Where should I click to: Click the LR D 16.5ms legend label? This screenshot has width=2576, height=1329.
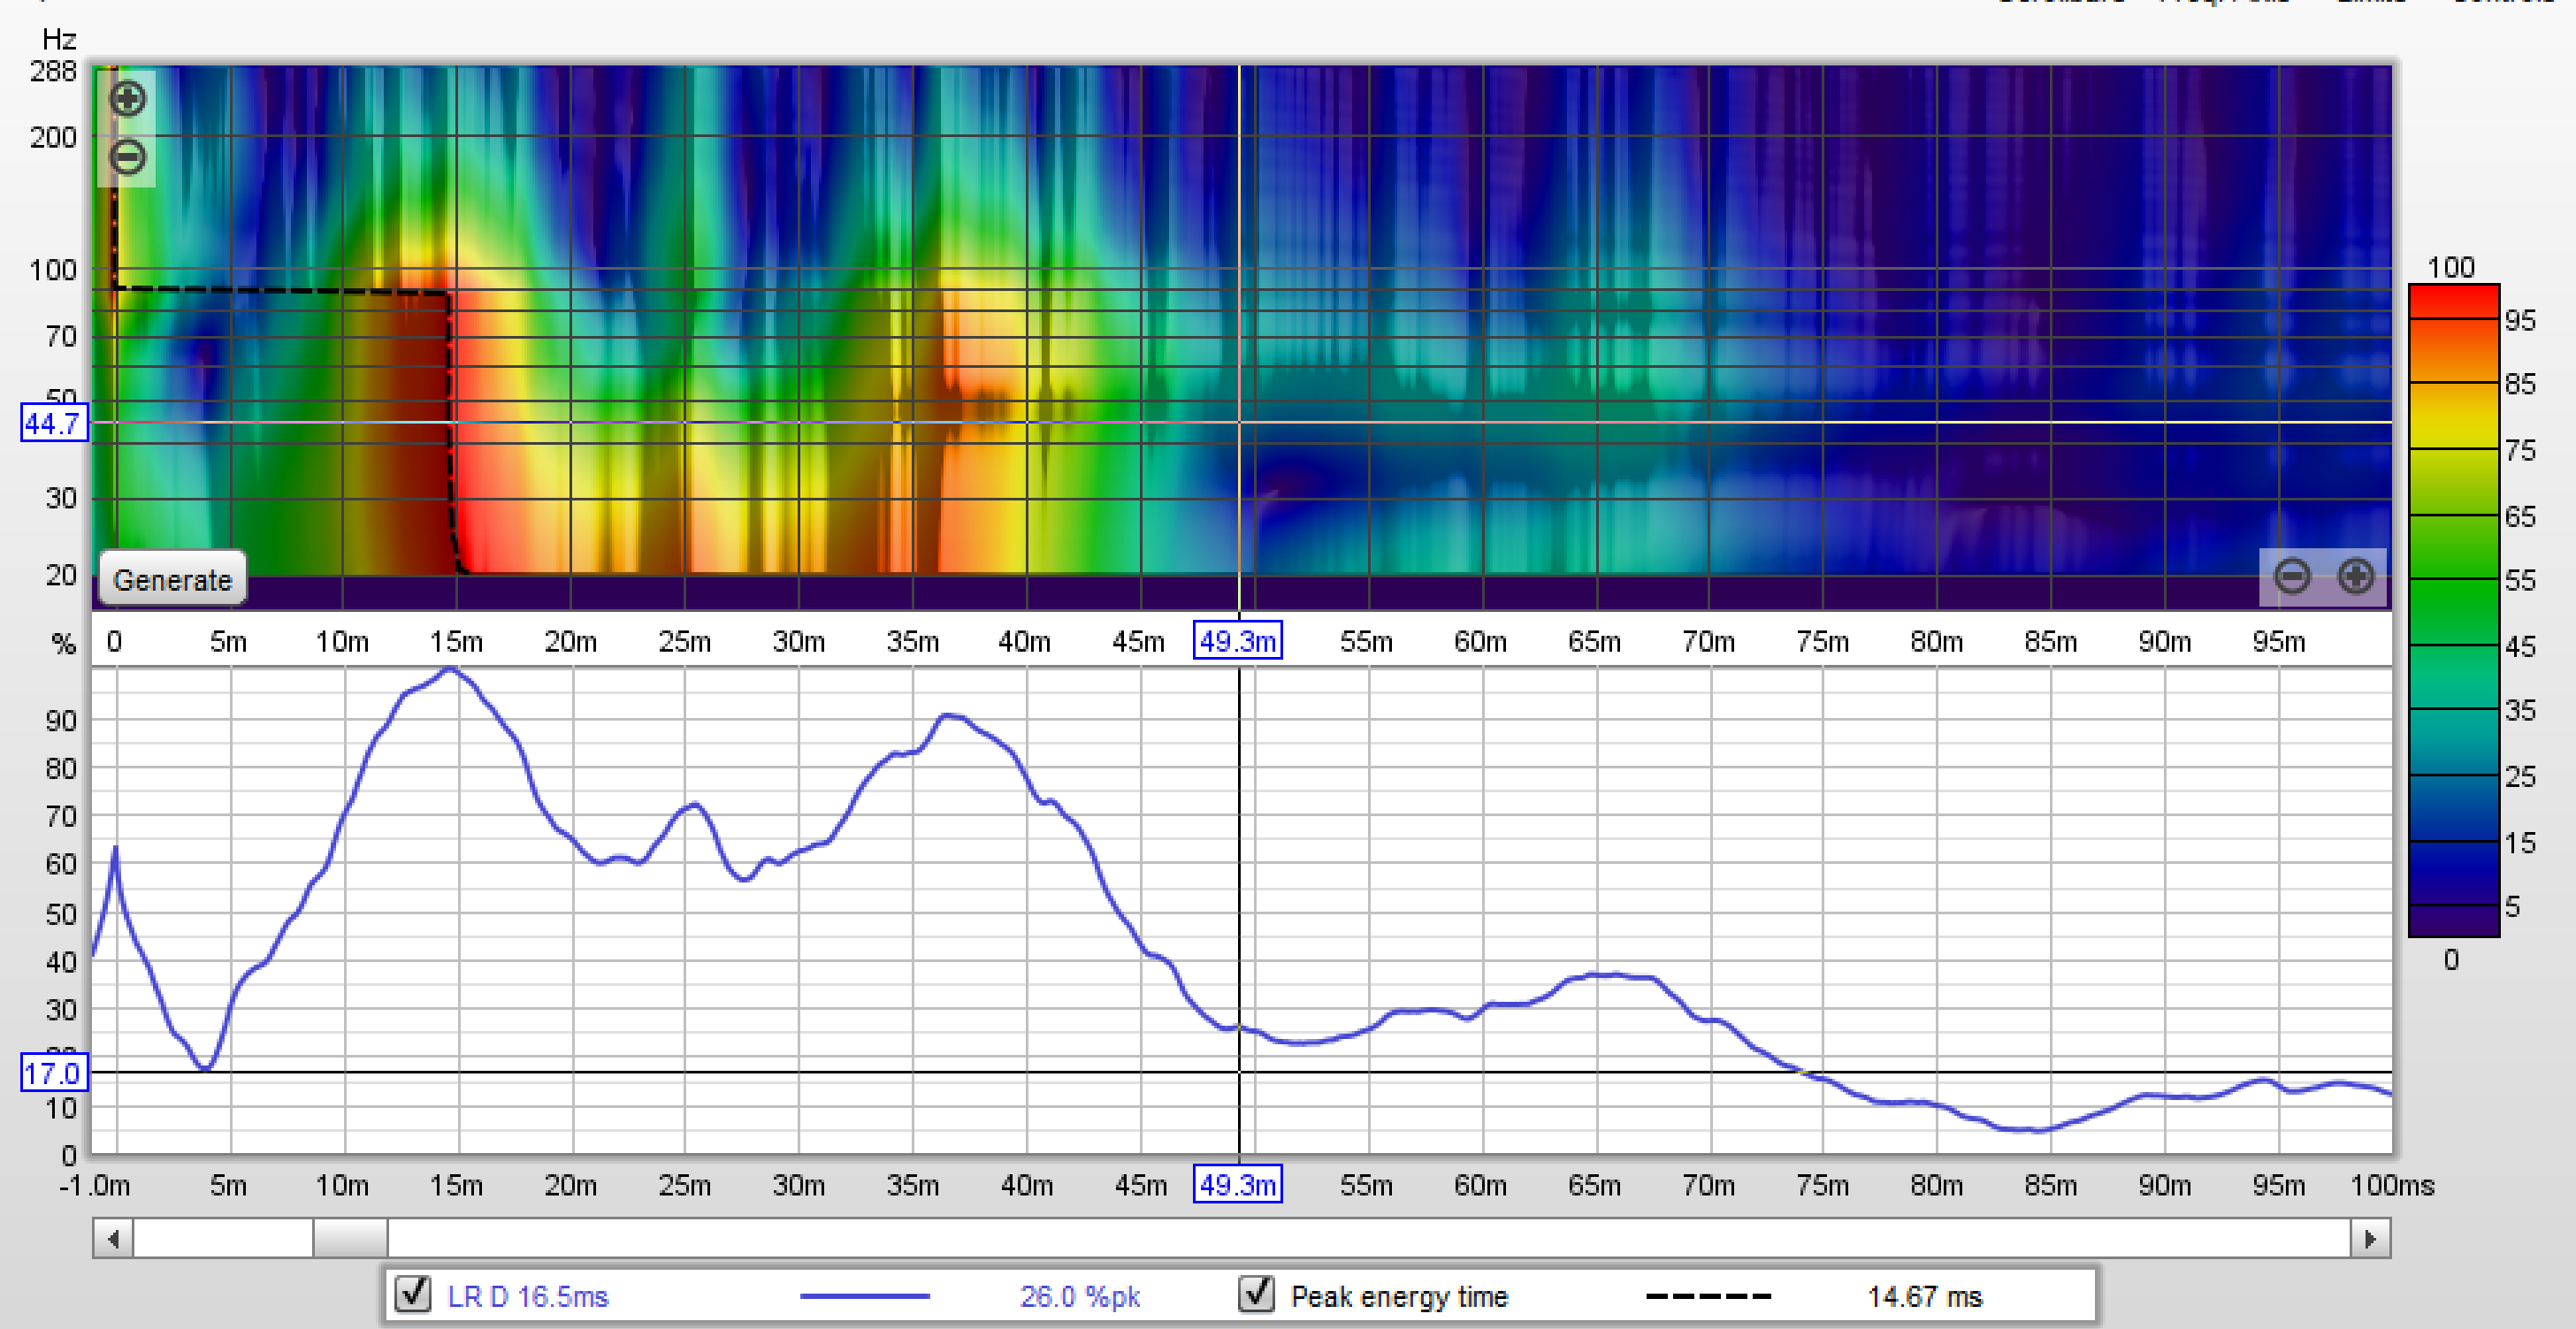(527, 1297)
